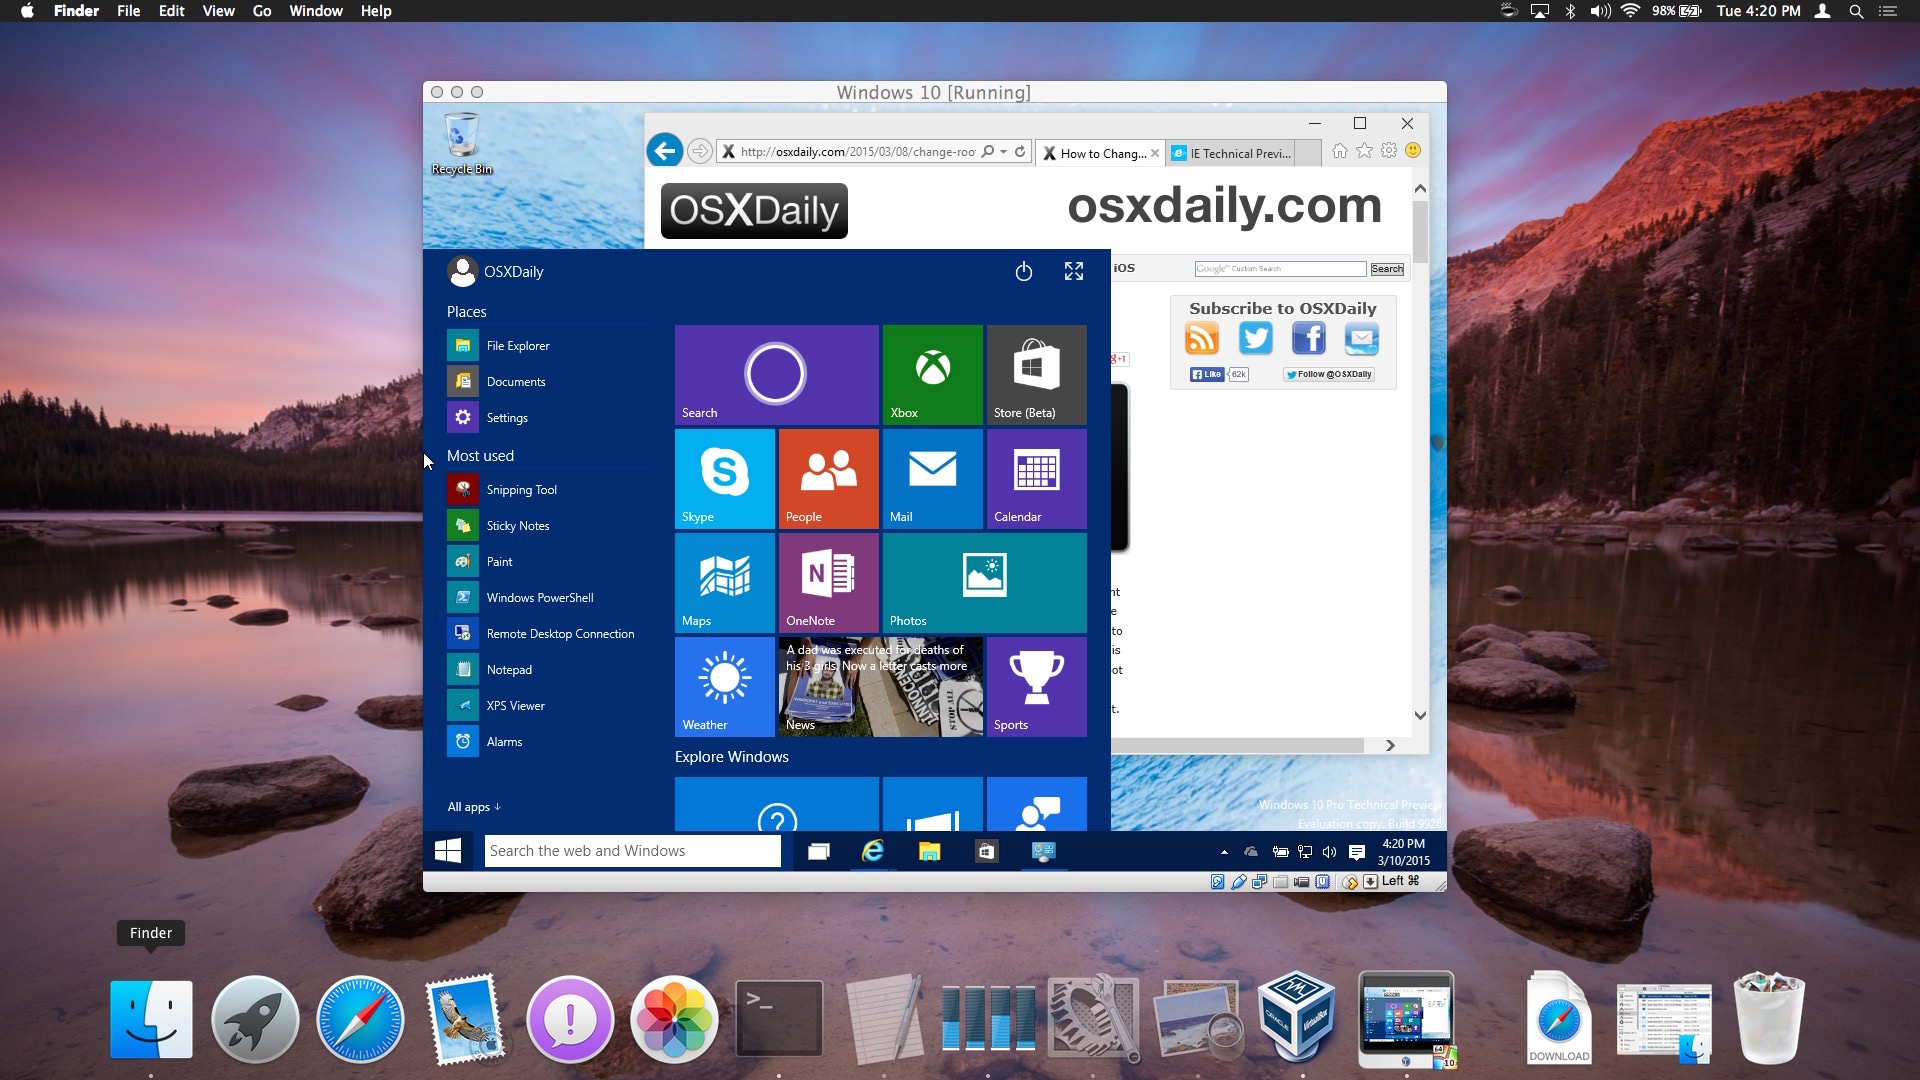Screen dimensions: 1920x1080
Task: Click Follow @OSXDaily Twitter button
Action: pos(1329,373)
